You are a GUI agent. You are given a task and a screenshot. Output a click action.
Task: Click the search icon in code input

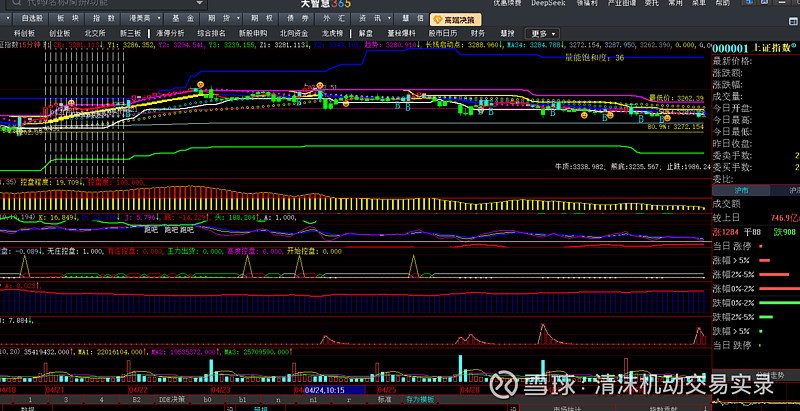click(x=16, y=5)
